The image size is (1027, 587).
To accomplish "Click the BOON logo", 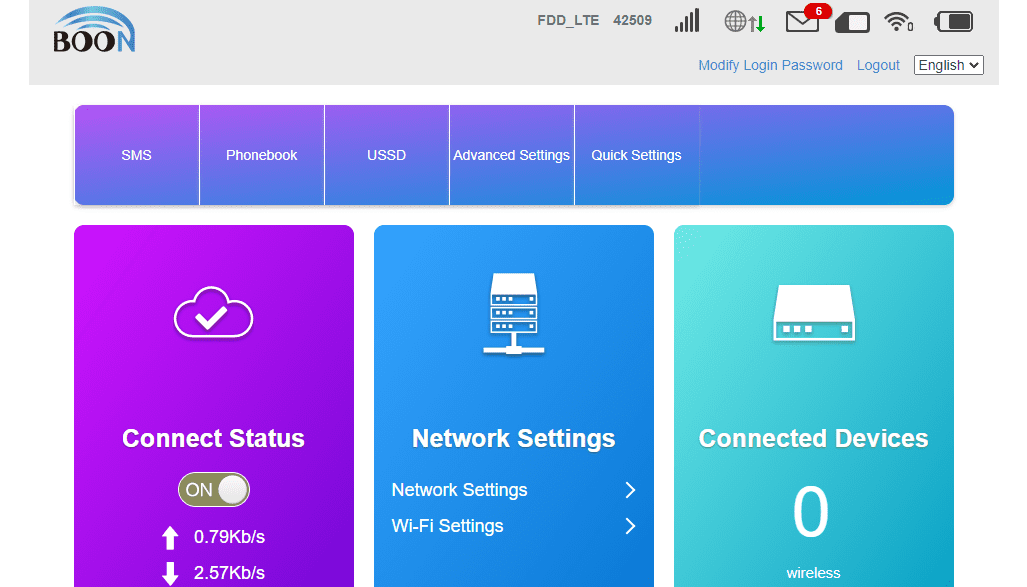I will pyautogui.click(x=94, y=31).
